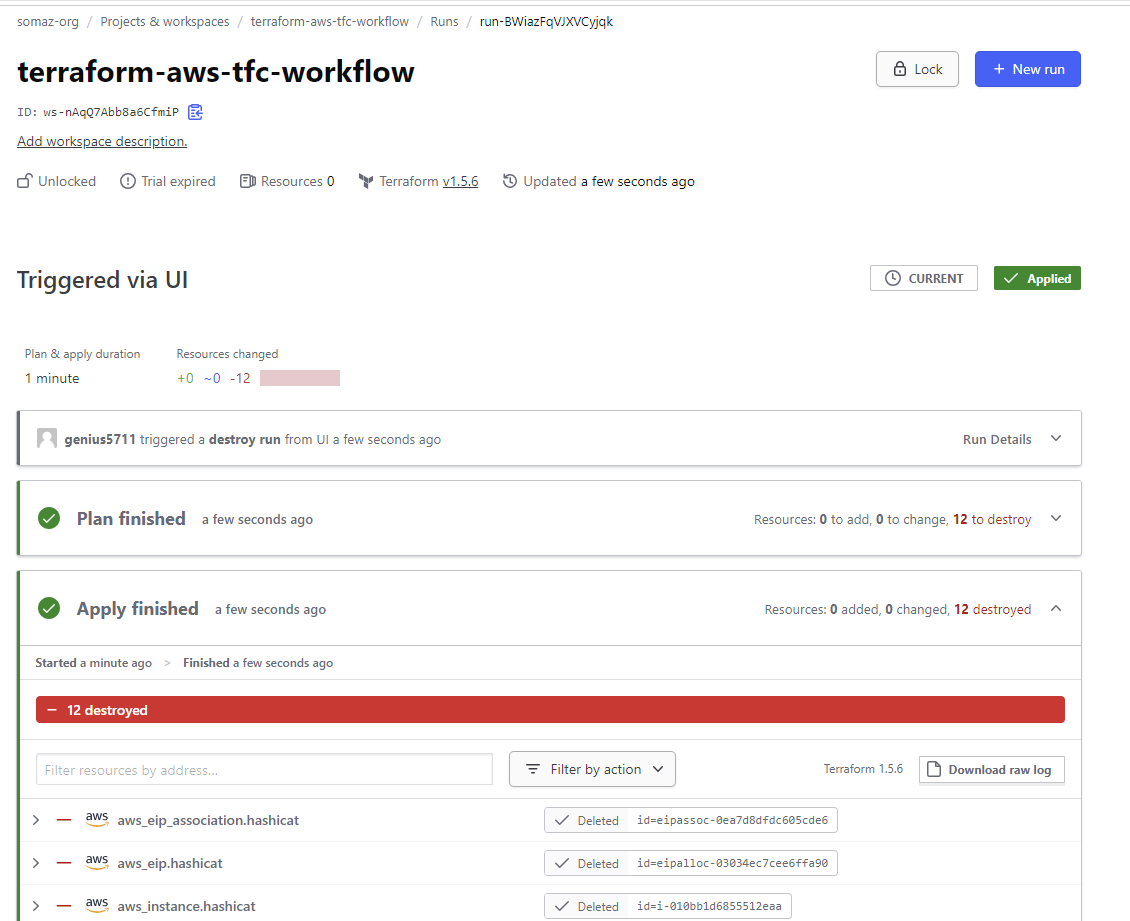Navigate to Runs breadcrumb
Viewport: 1130px width, 921px height.
(x=444, y=22)
